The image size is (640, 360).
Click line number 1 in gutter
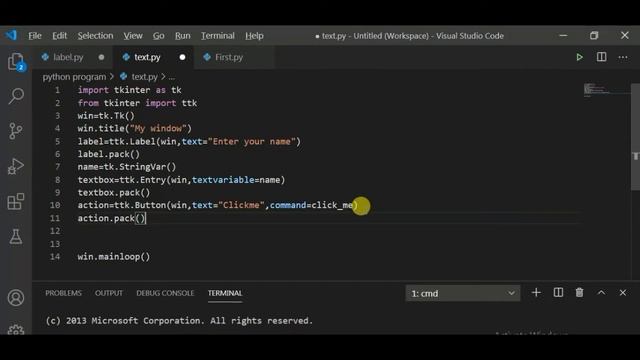pyautogui.click(x=58, y=90)
